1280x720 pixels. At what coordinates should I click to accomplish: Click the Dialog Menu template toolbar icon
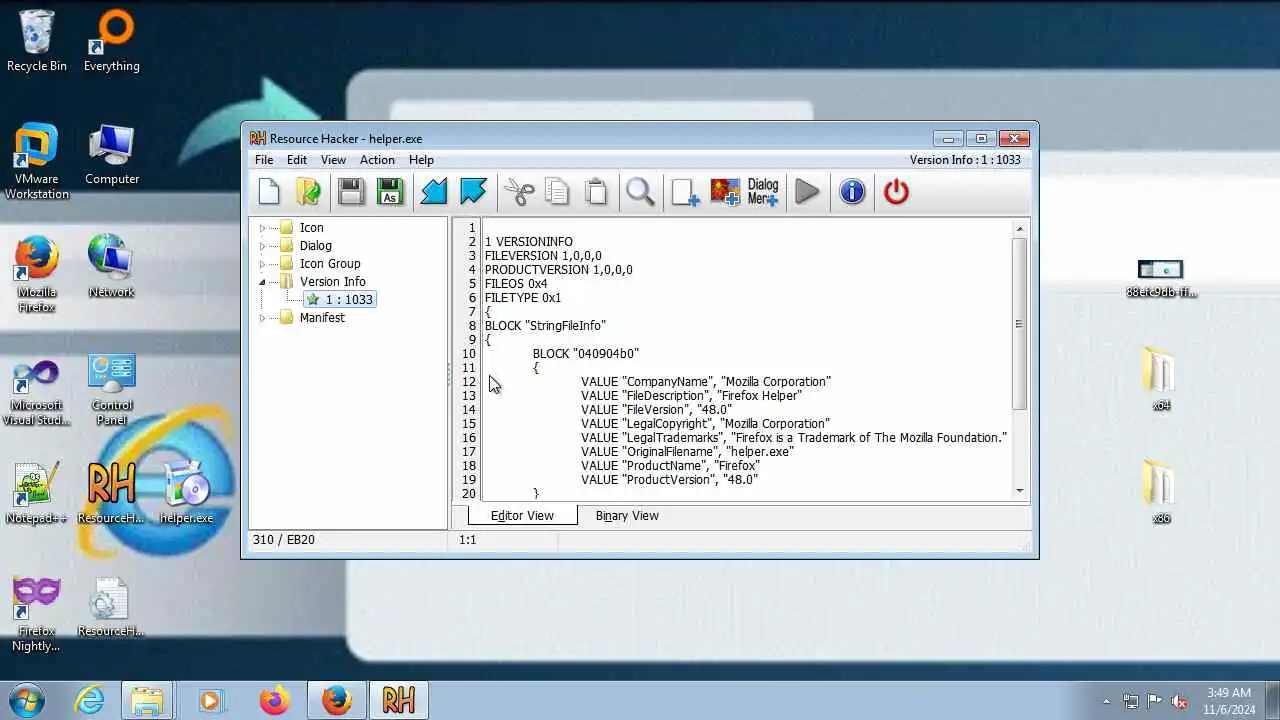[763, 192]
